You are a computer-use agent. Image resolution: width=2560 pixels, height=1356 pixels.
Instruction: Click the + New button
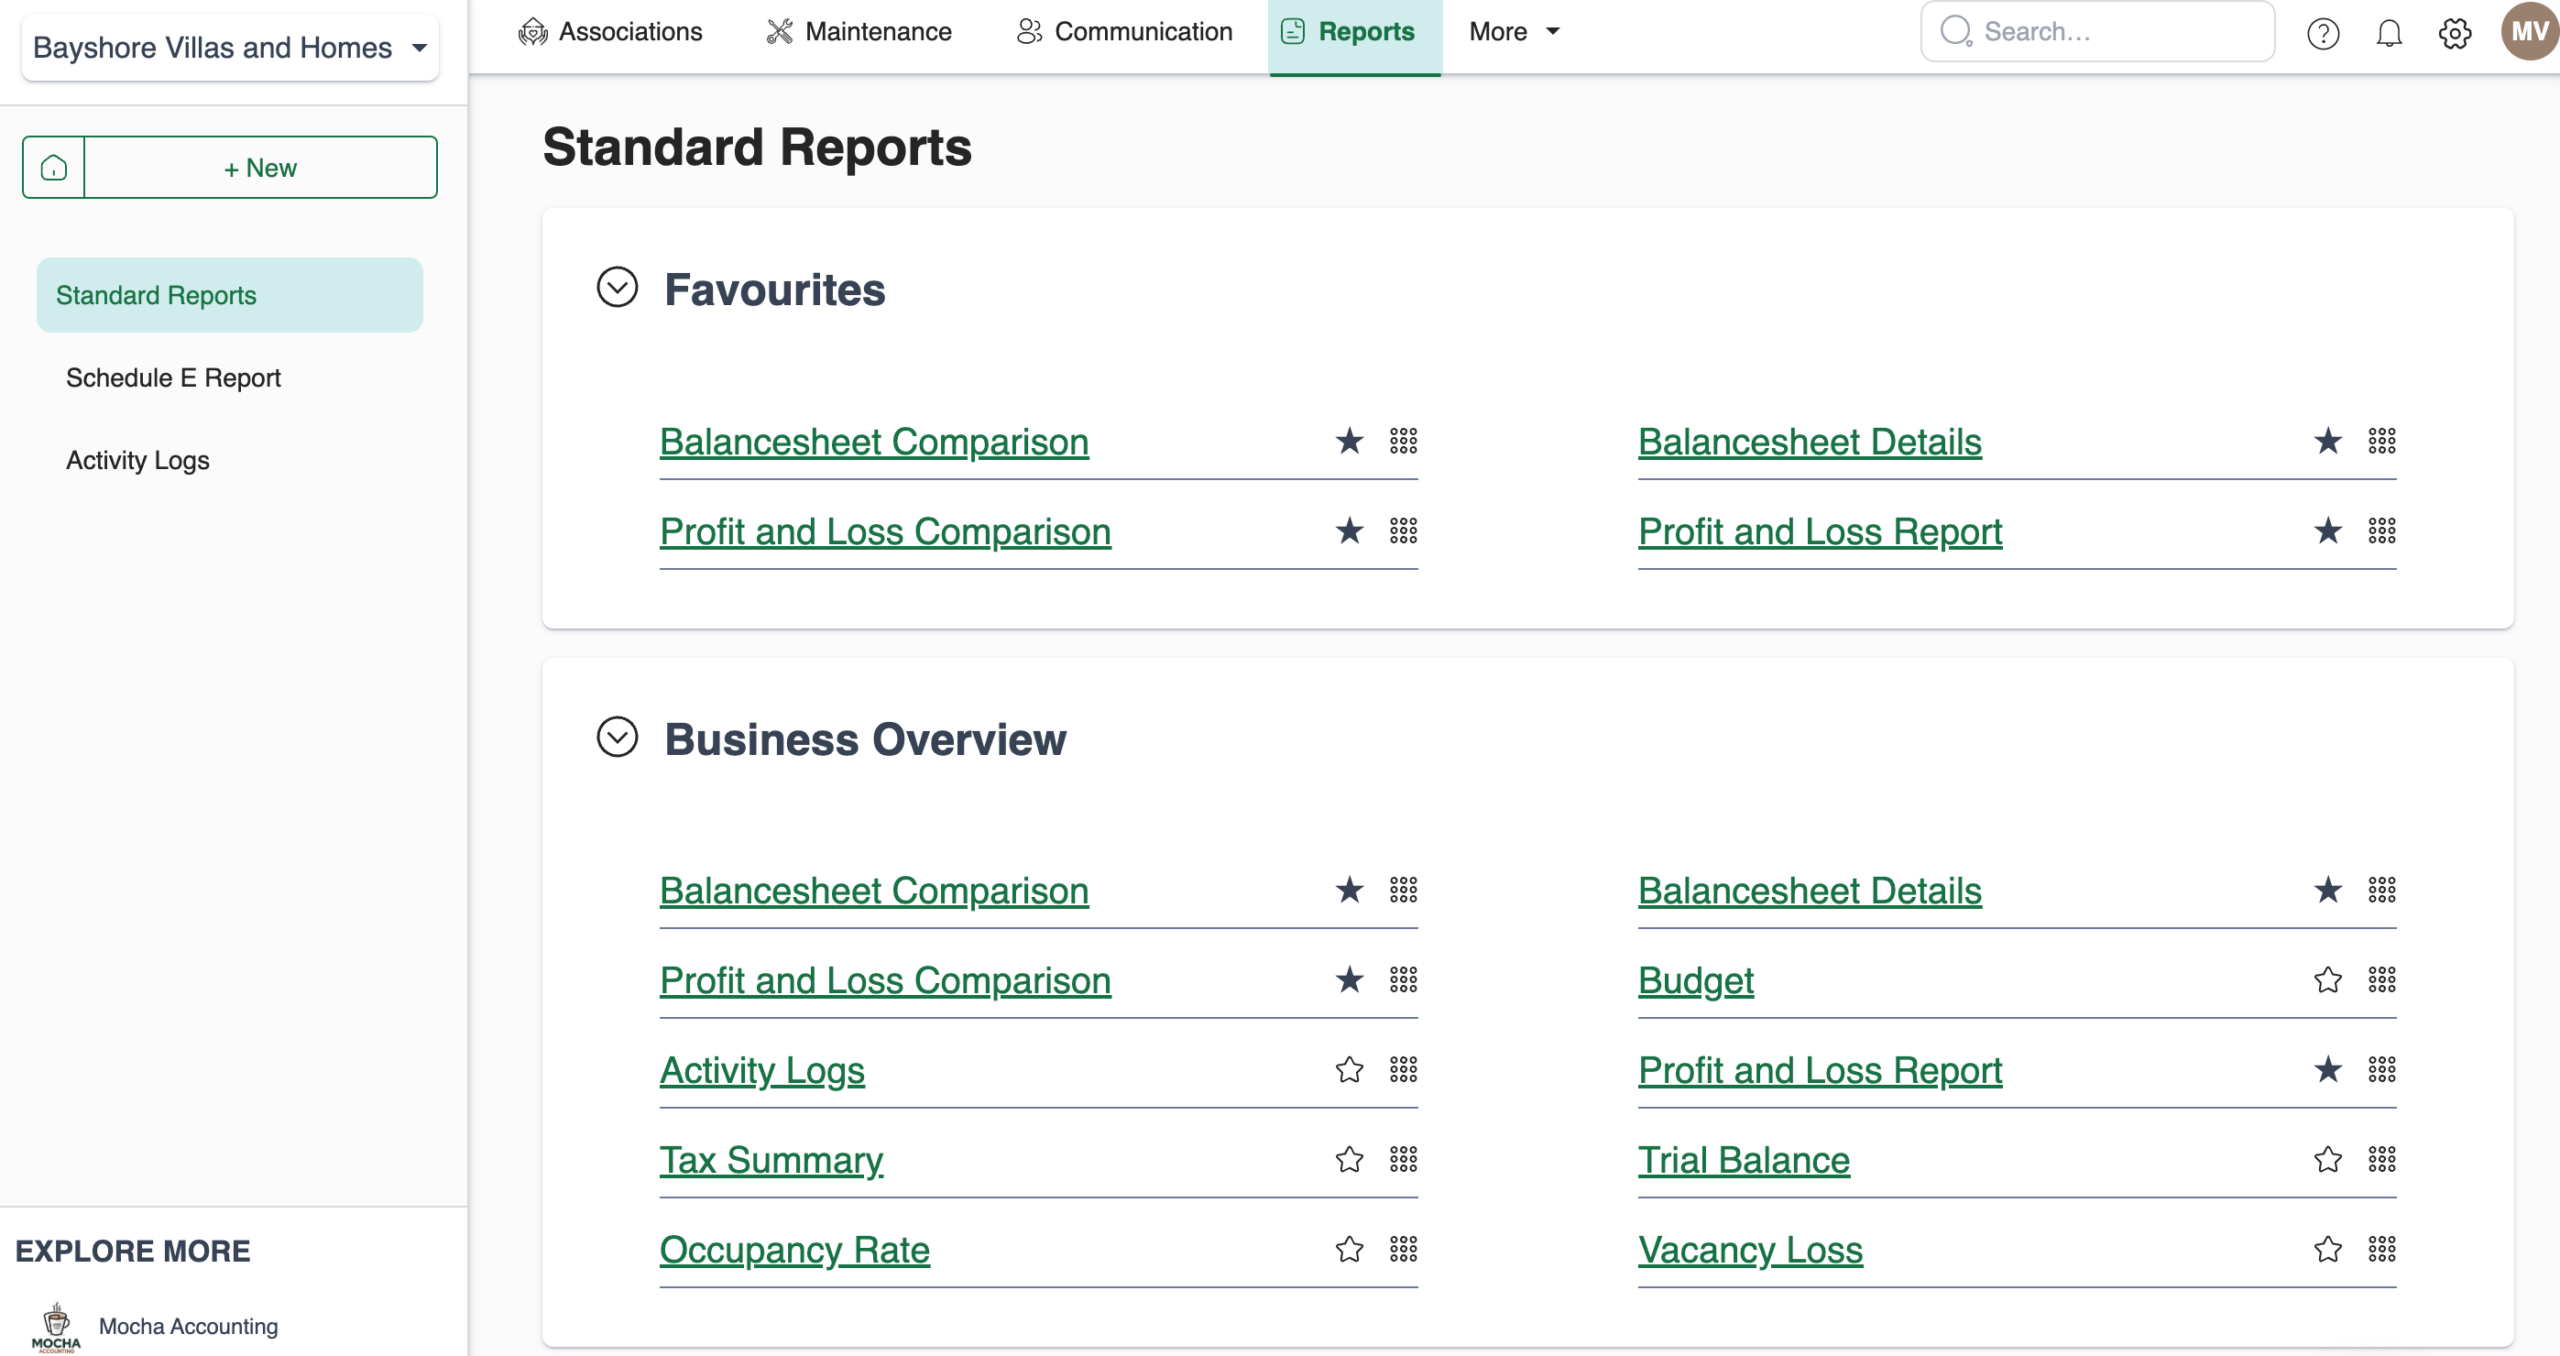(x=261, y=167)
